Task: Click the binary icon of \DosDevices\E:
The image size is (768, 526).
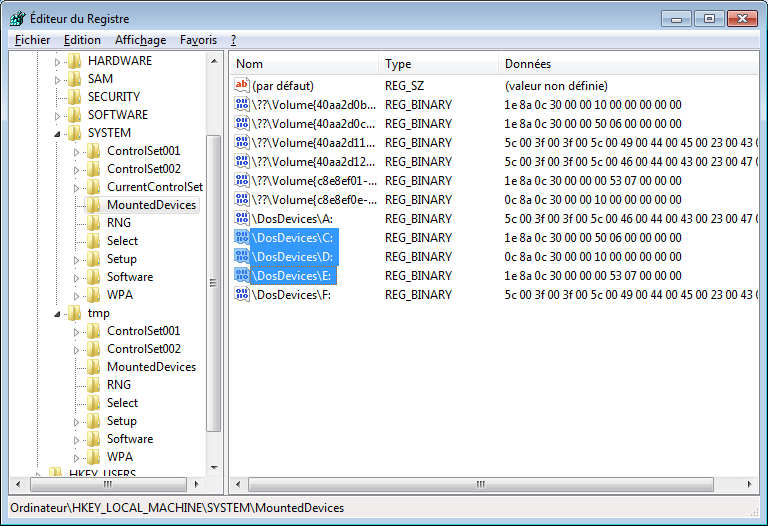Action: tap(242, 276)
